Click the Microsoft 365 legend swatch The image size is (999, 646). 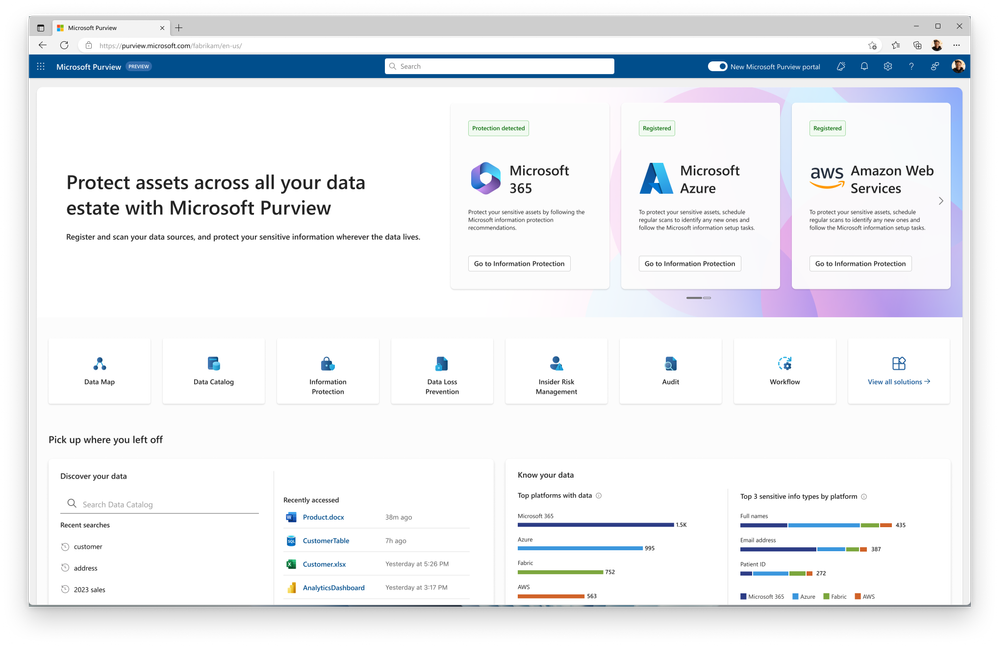coord(743,597)
